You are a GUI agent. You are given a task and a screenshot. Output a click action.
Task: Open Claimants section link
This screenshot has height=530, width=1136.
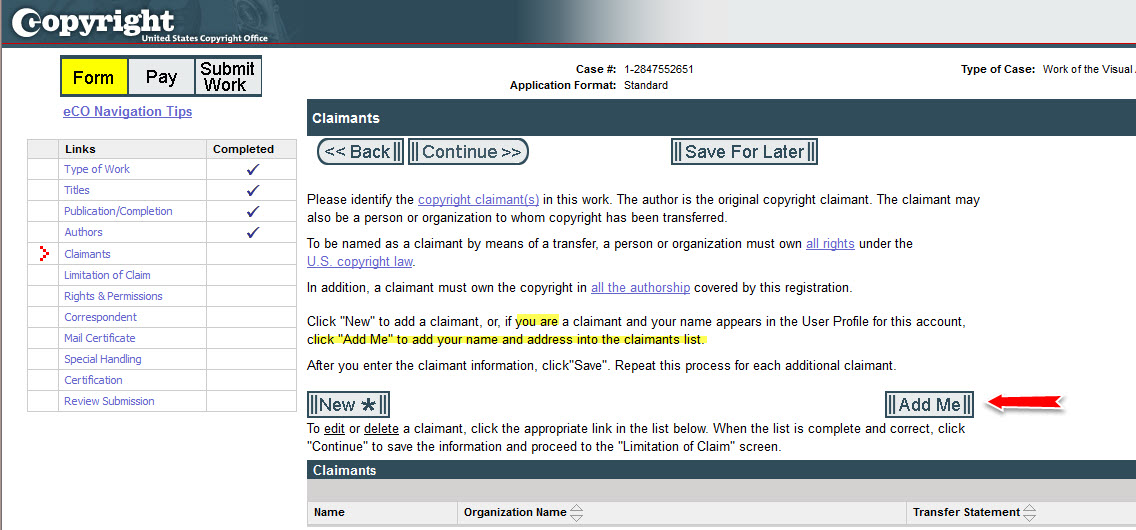pyautogui.click(x=87, y=254)
